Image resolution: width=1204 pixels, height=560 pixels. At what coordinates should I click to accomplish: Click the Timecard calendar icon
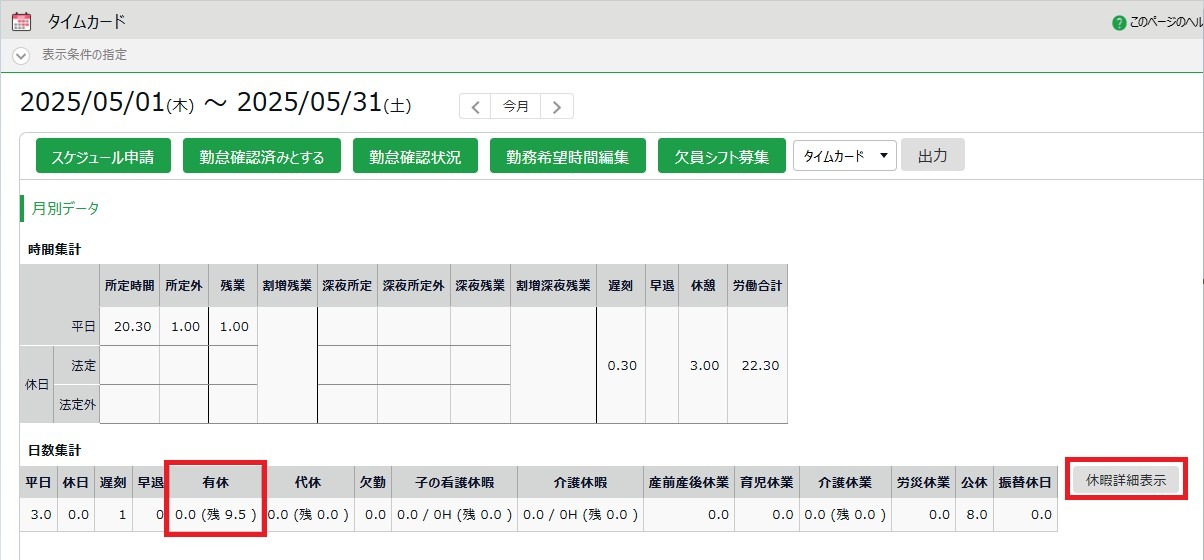pos(21,21)
